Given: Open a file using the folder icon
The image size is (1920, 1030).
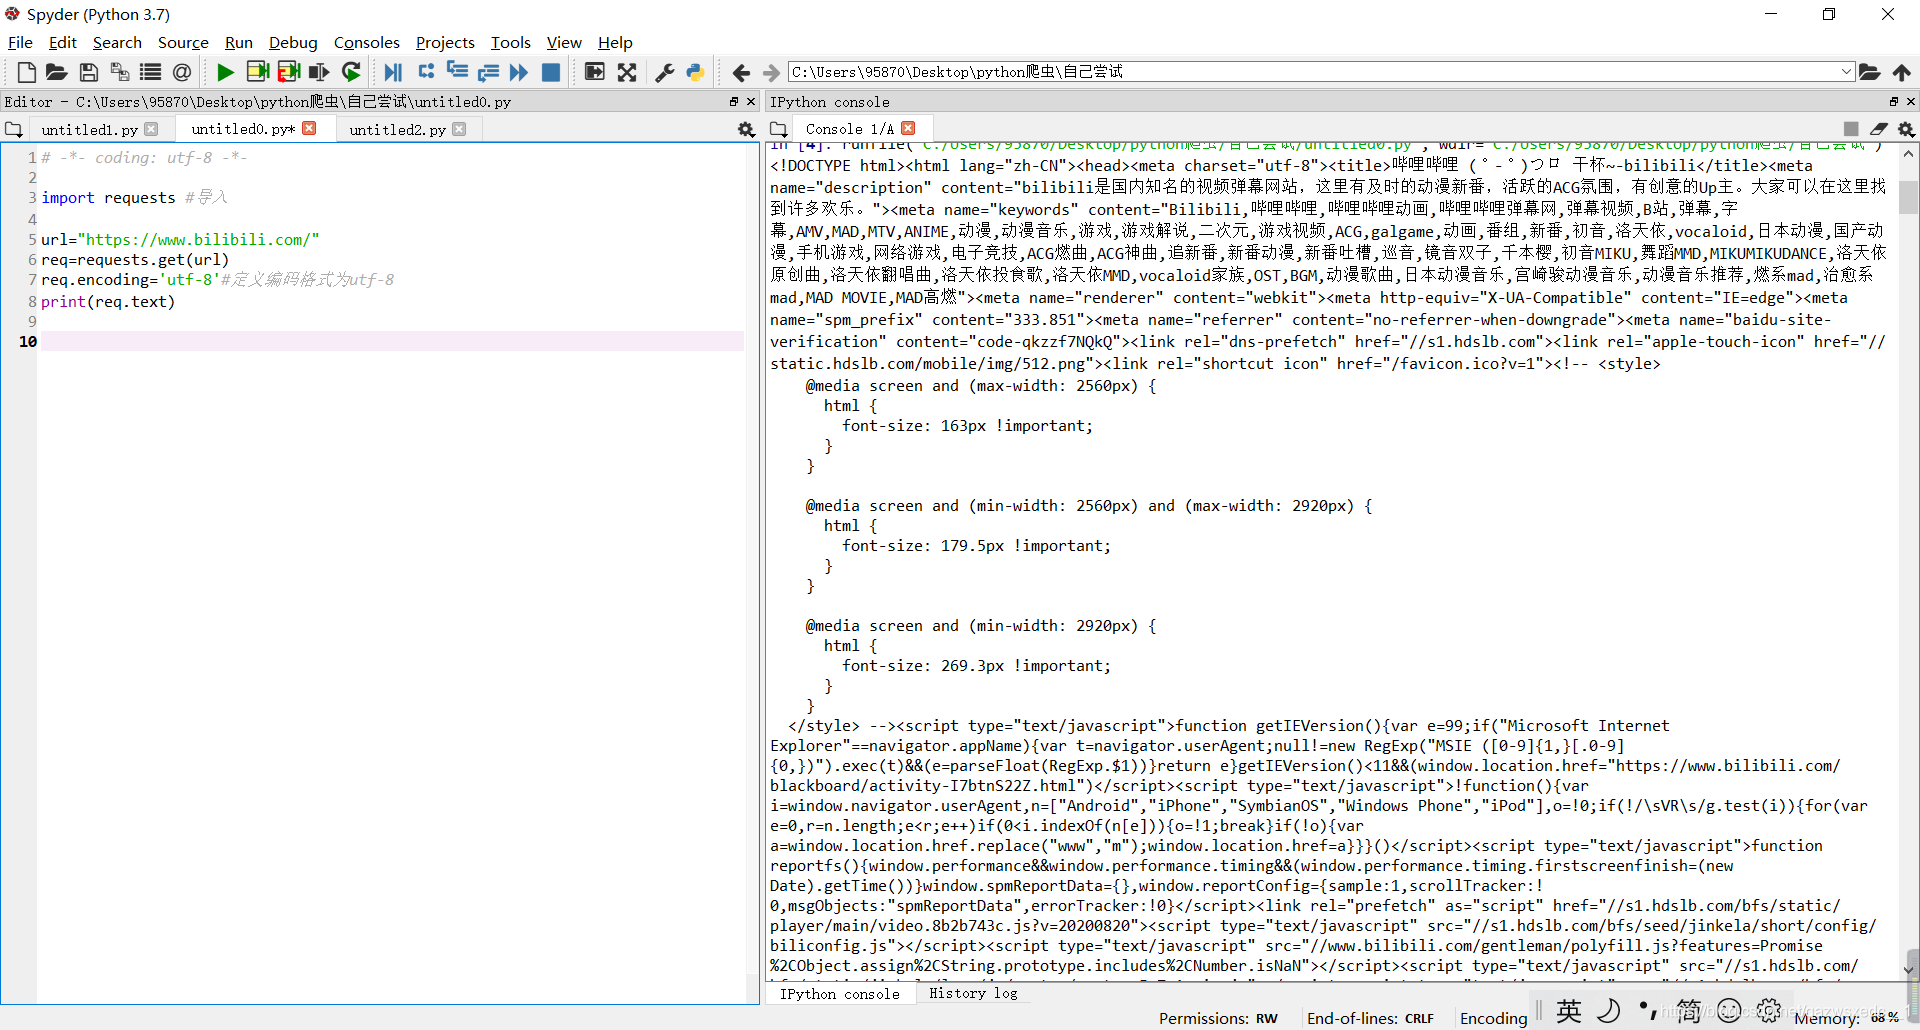Looking at the screenshot, I should tap(57, 72).
